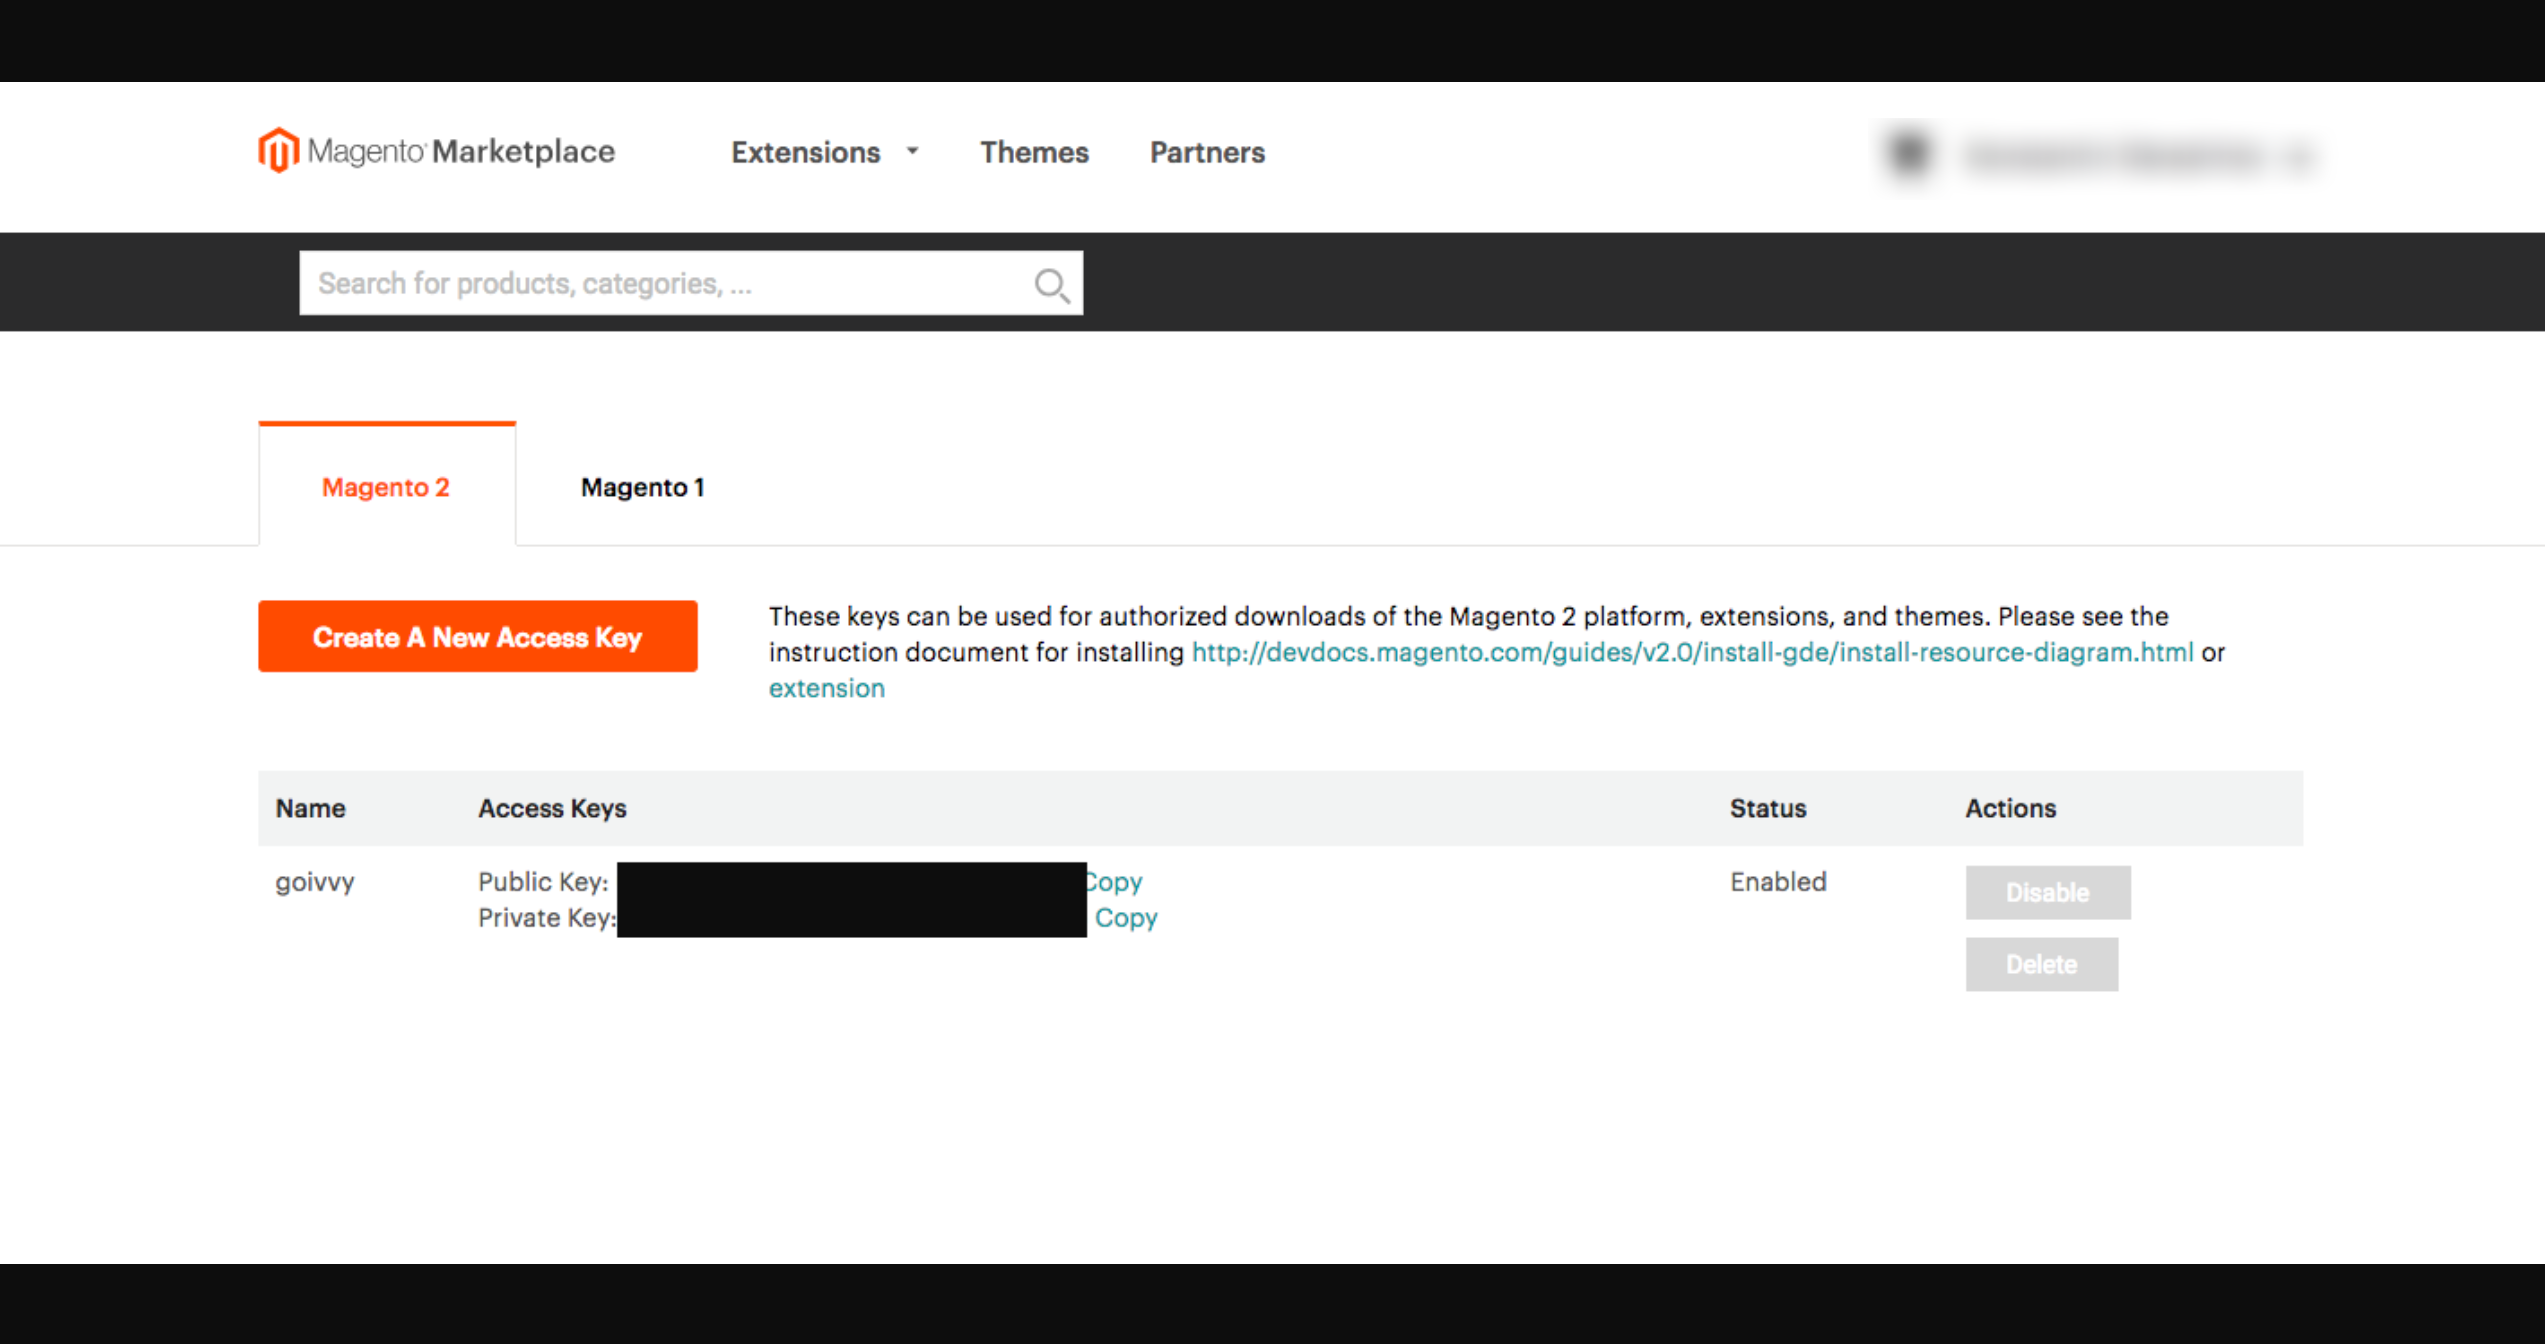The height and width of the screenshot is (1344, 2545).
Task: Click the Disable action button for goivvy
Action: click(x=2045, y=893)
